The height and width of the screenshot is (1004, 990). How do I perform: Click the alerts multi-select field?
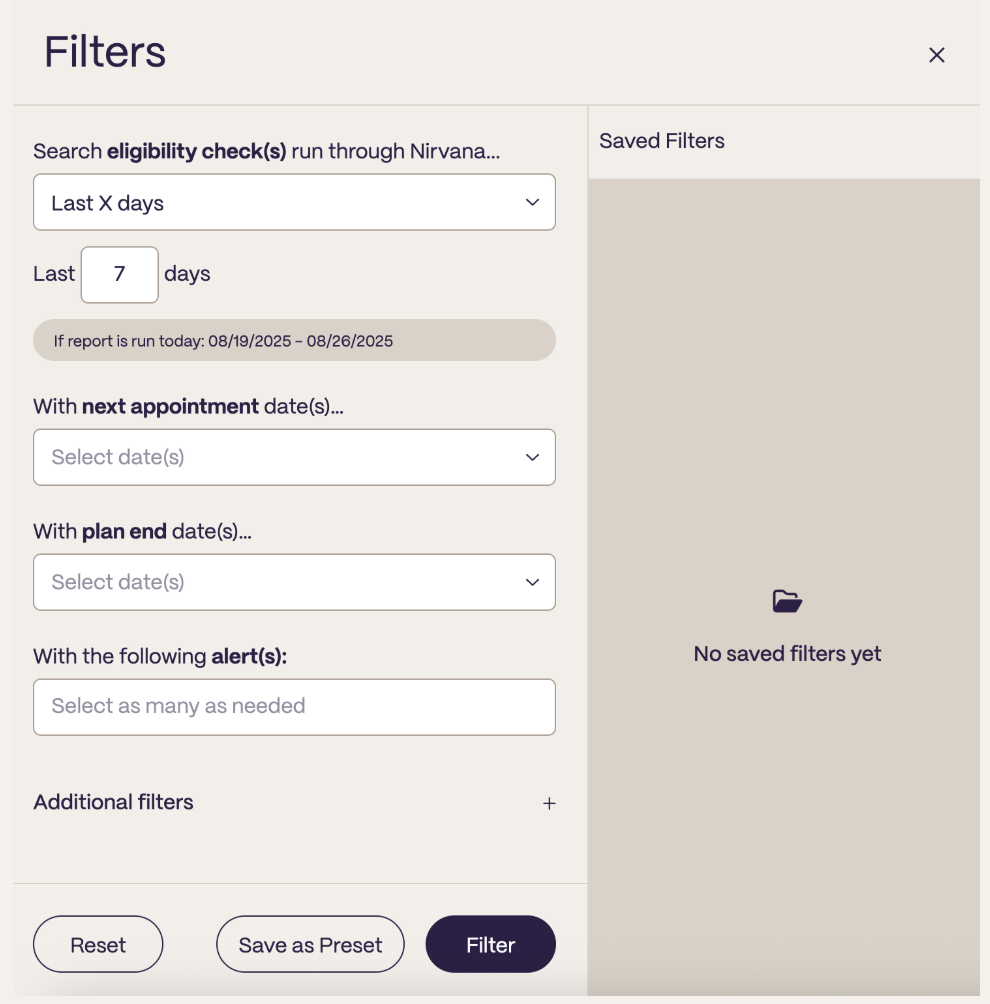[294, 707]
